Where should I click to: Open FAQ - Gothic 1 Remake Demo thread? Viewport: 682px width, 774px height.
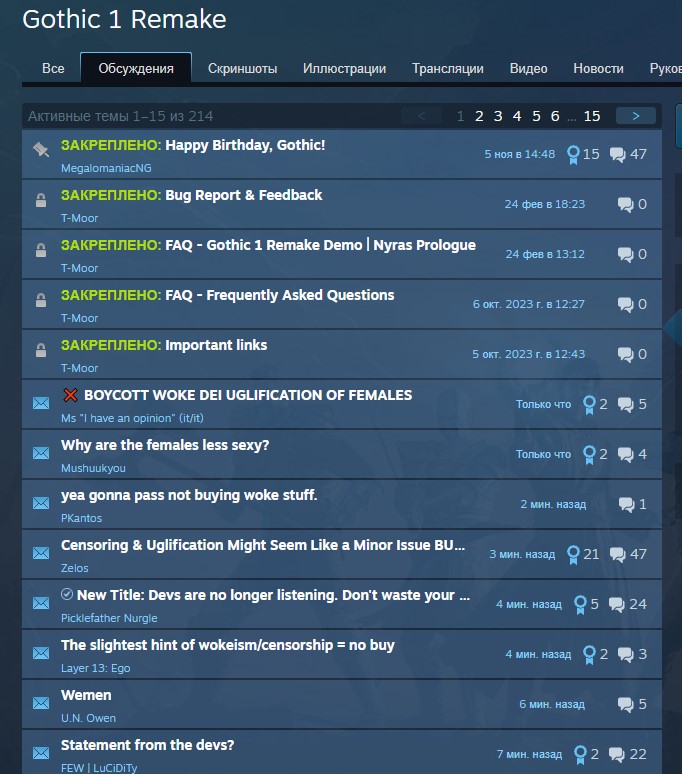click(320, 245)
